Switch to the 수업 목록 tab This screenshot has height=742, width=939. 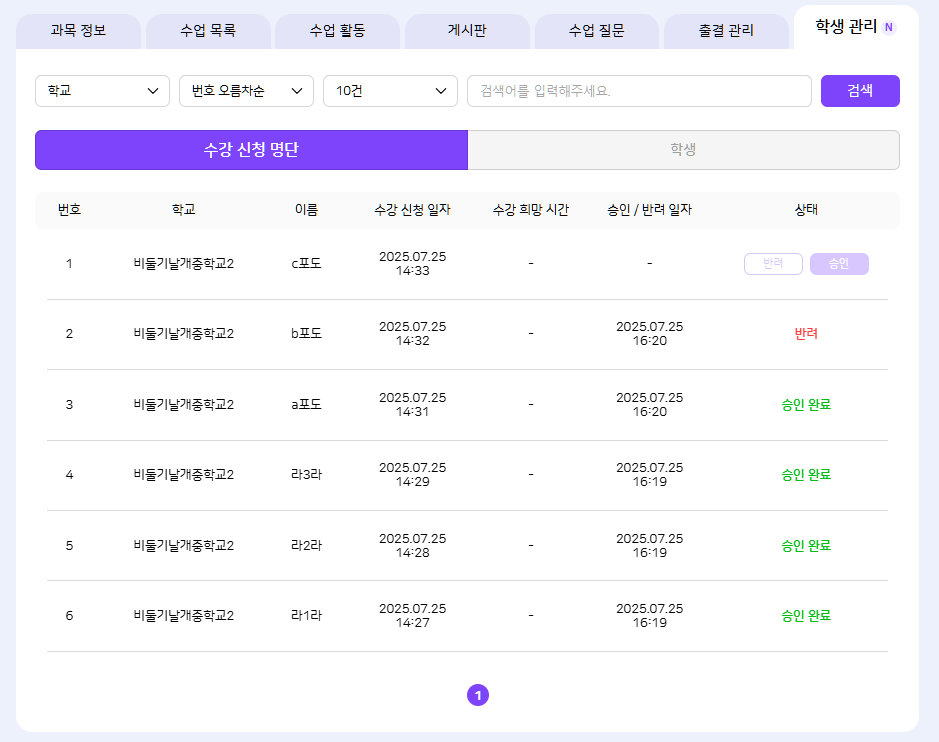pos(208,30)
